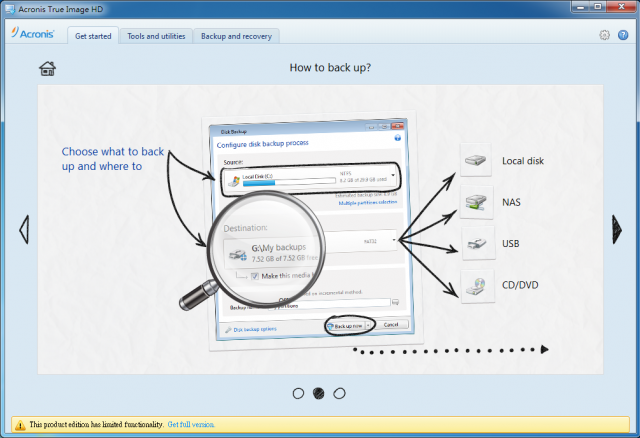Click the Get full version link
The image size is (640, 438).
(x=191, y=425)
